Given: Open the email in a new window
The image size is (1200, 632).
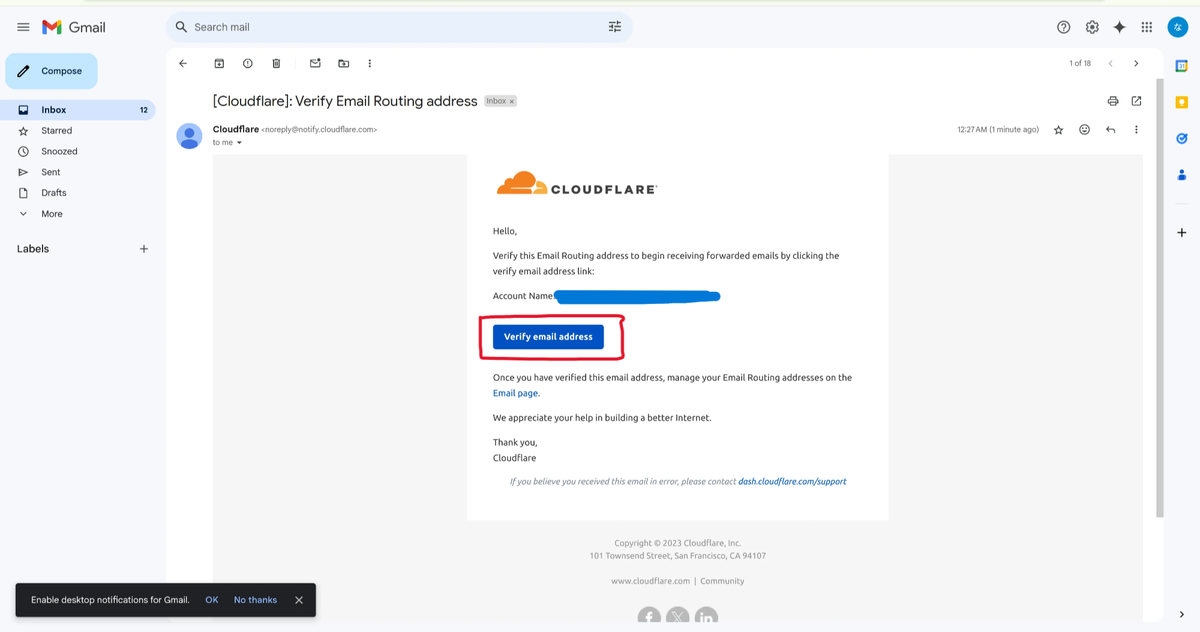Looking at the screenshot, I should pyautogui.click(x=1137, y=101).
